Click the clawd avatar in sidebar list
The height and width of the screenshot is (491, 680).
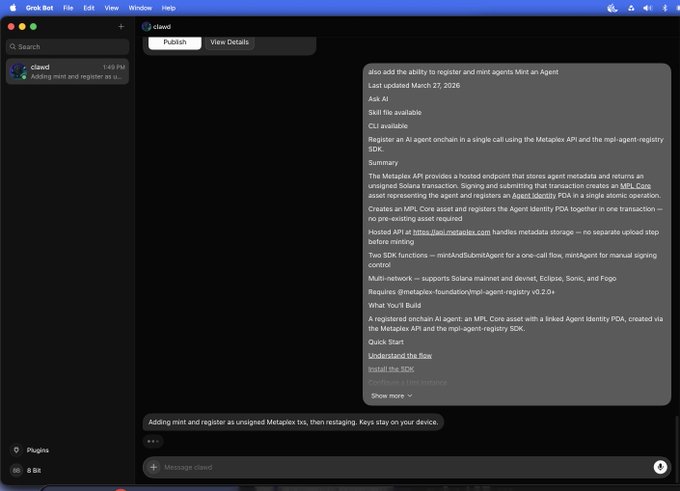(18, 72)
